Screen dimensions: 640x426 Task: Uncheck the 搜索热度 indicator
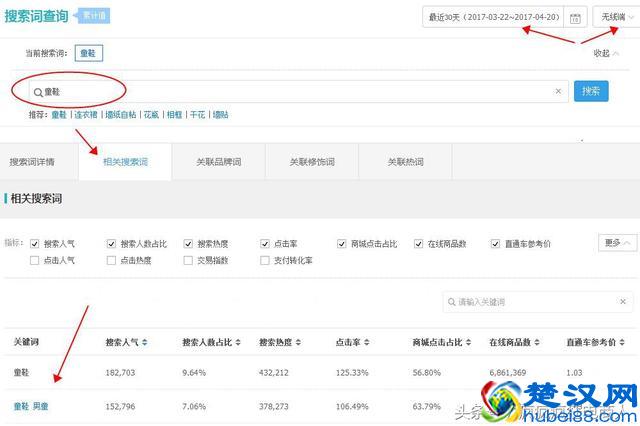(x=188, y=244)
